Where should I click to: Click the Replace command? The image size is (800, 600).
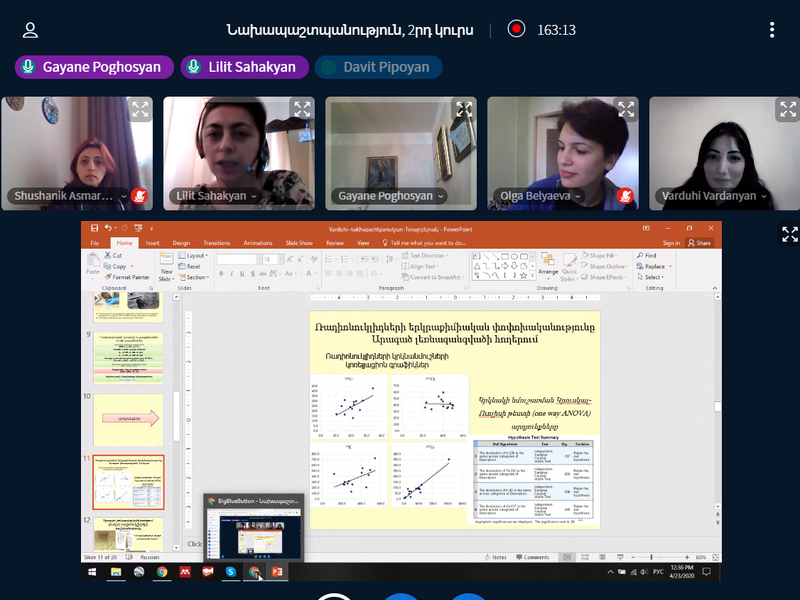(654, 266)
